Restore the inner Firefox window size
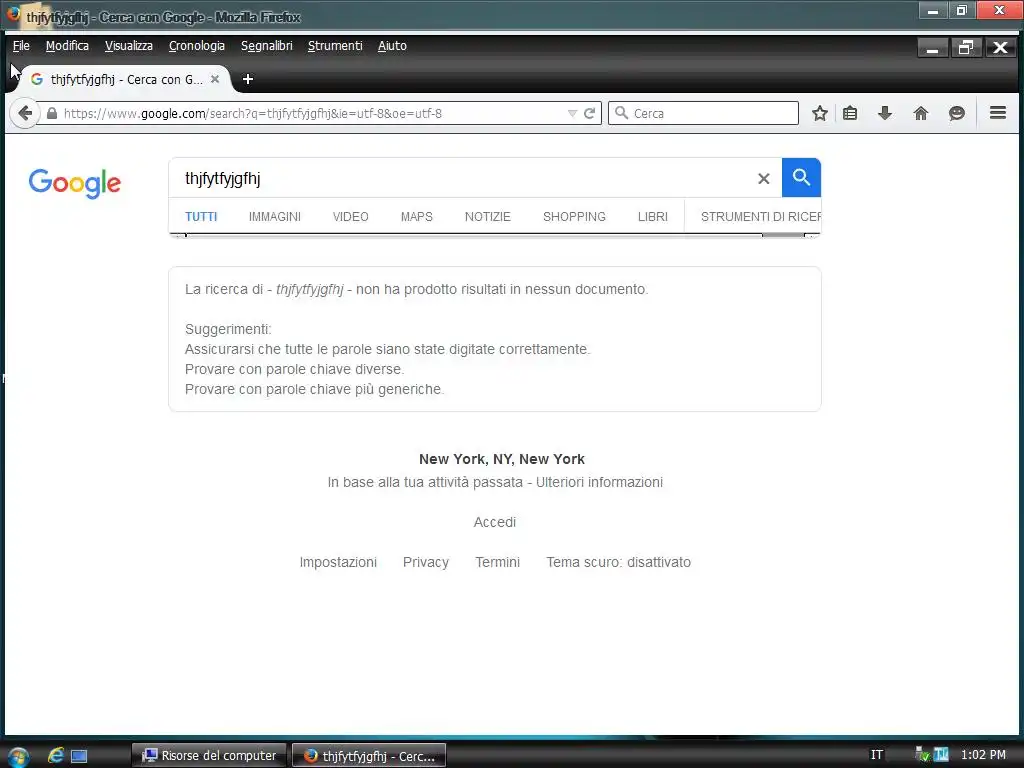Viewport: 1024px width, 768px height. click(966, 48)
